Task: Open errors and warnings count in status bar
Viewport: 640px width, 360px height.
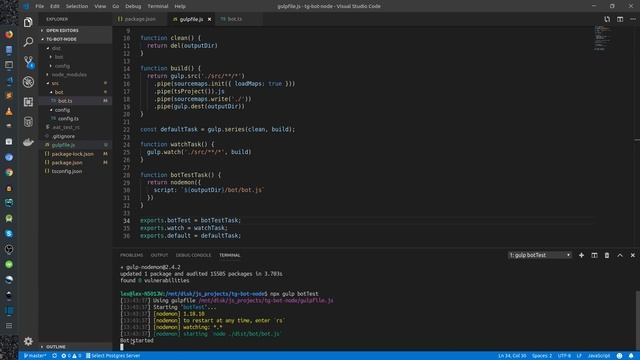Action: tap(71, 356)
